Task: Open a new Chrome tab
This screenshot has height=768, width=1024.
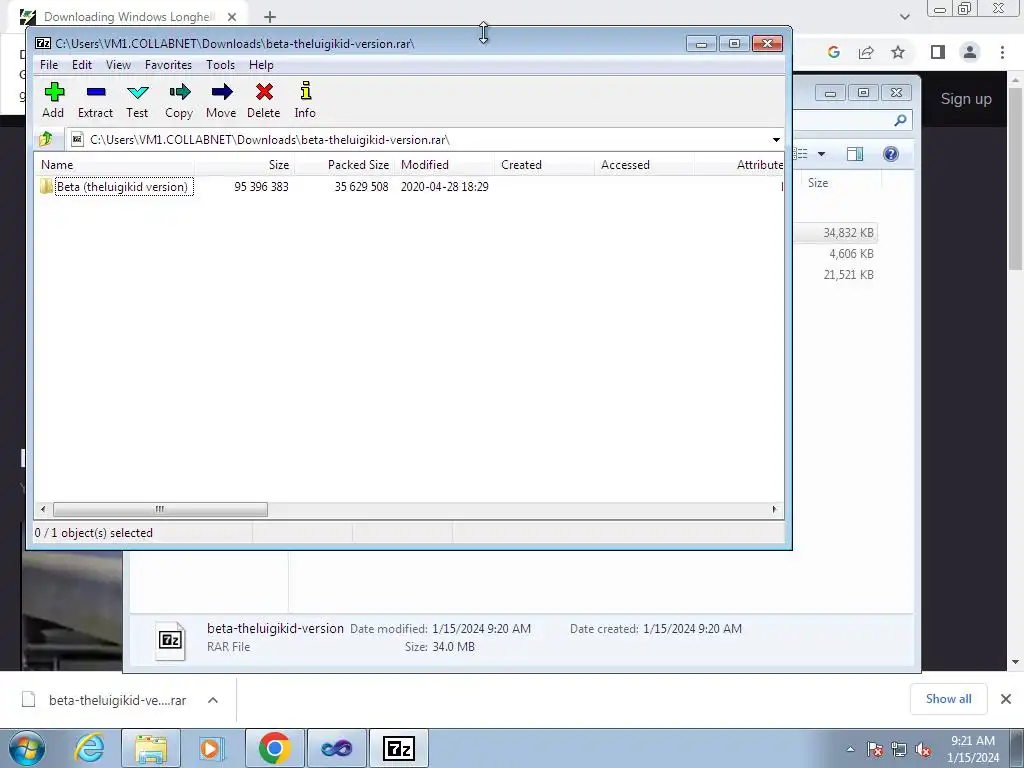Action: tap(270, 17)
